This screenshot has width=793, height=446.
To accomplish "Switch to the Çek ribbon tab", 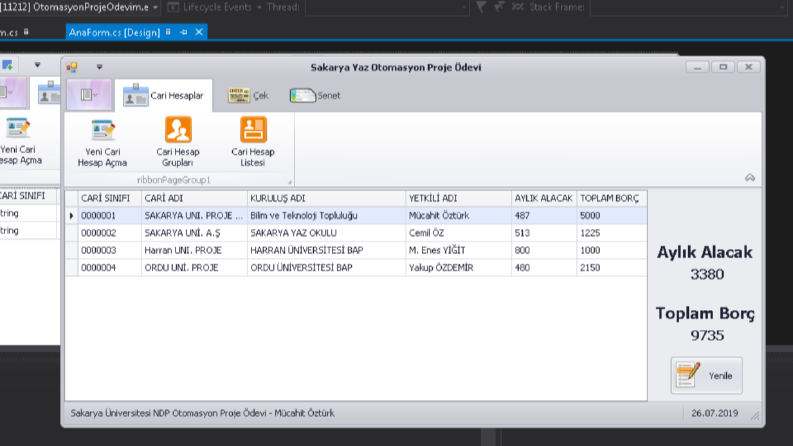I will click(x=248, y=95).
